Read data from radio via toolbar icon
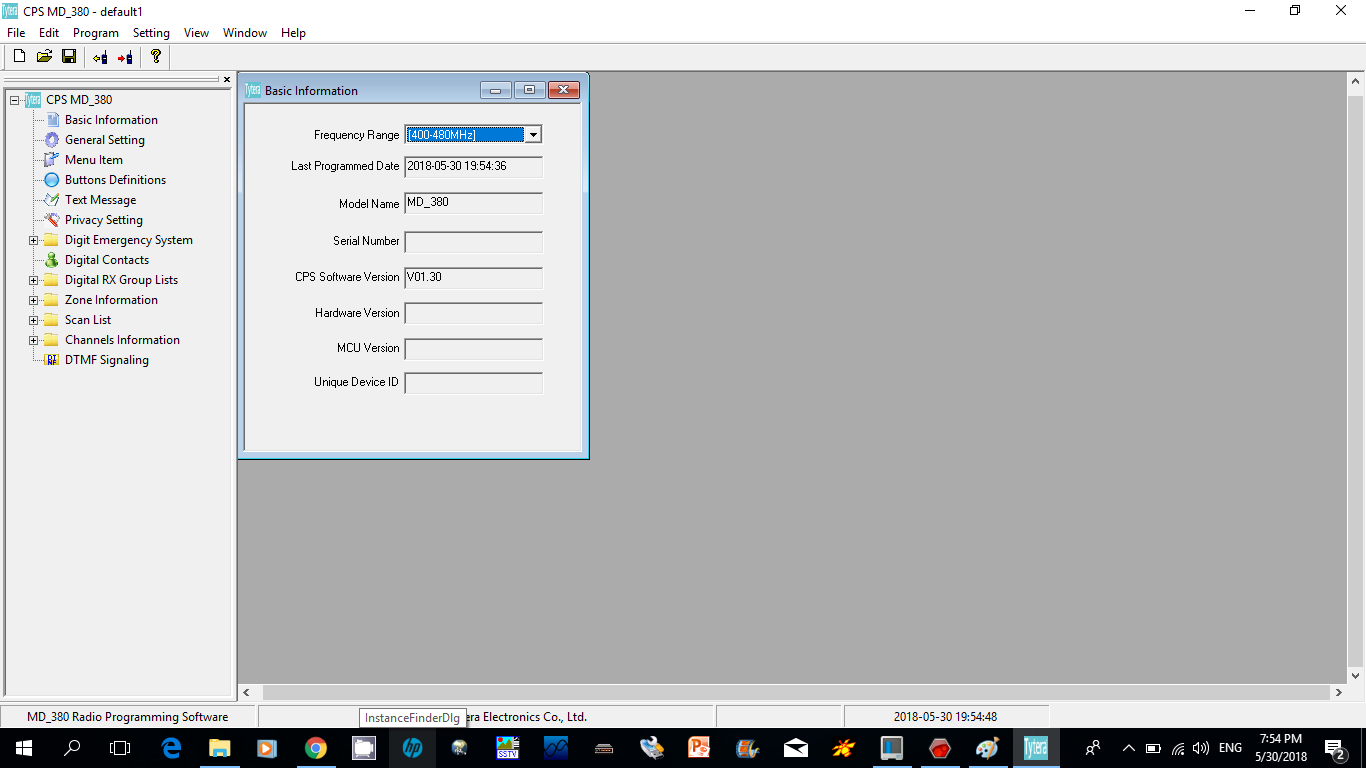 pyautogui.click(x=100, y=57)
